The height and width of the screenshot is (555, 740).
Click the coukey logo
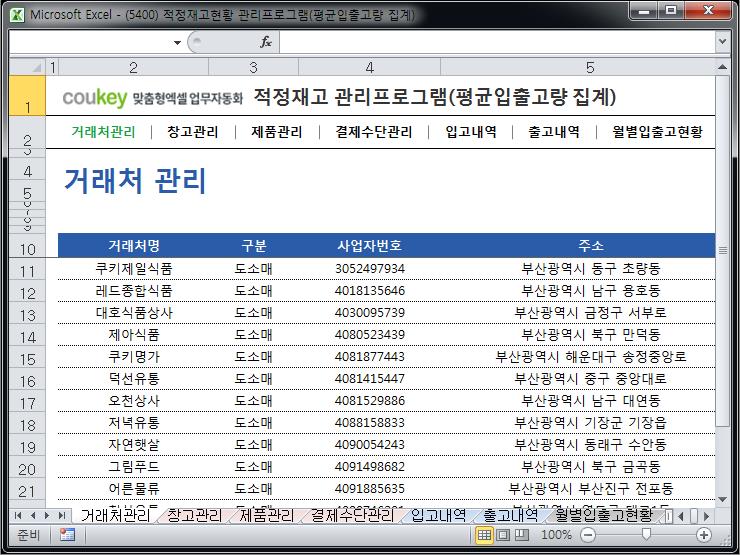coord(95,98)
